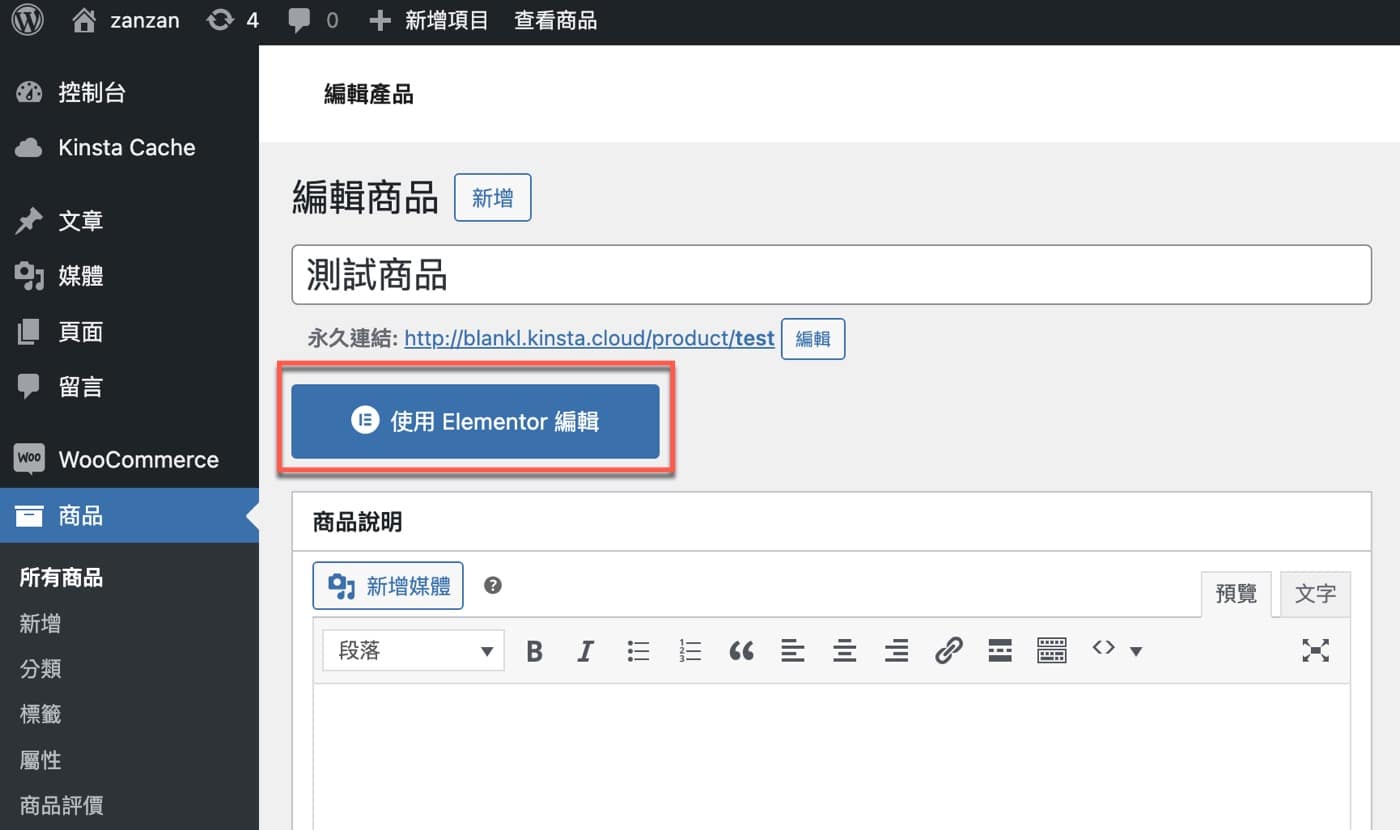Click 編輯 button next to permalink
1400x830 pixels.
tap(813, 339)
